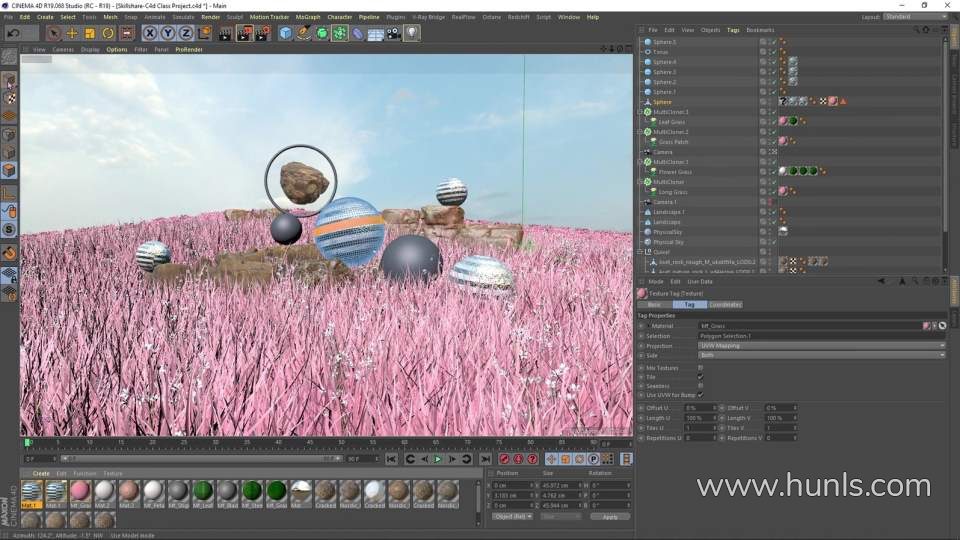Select the Rotate tool

tap(107, 33)
